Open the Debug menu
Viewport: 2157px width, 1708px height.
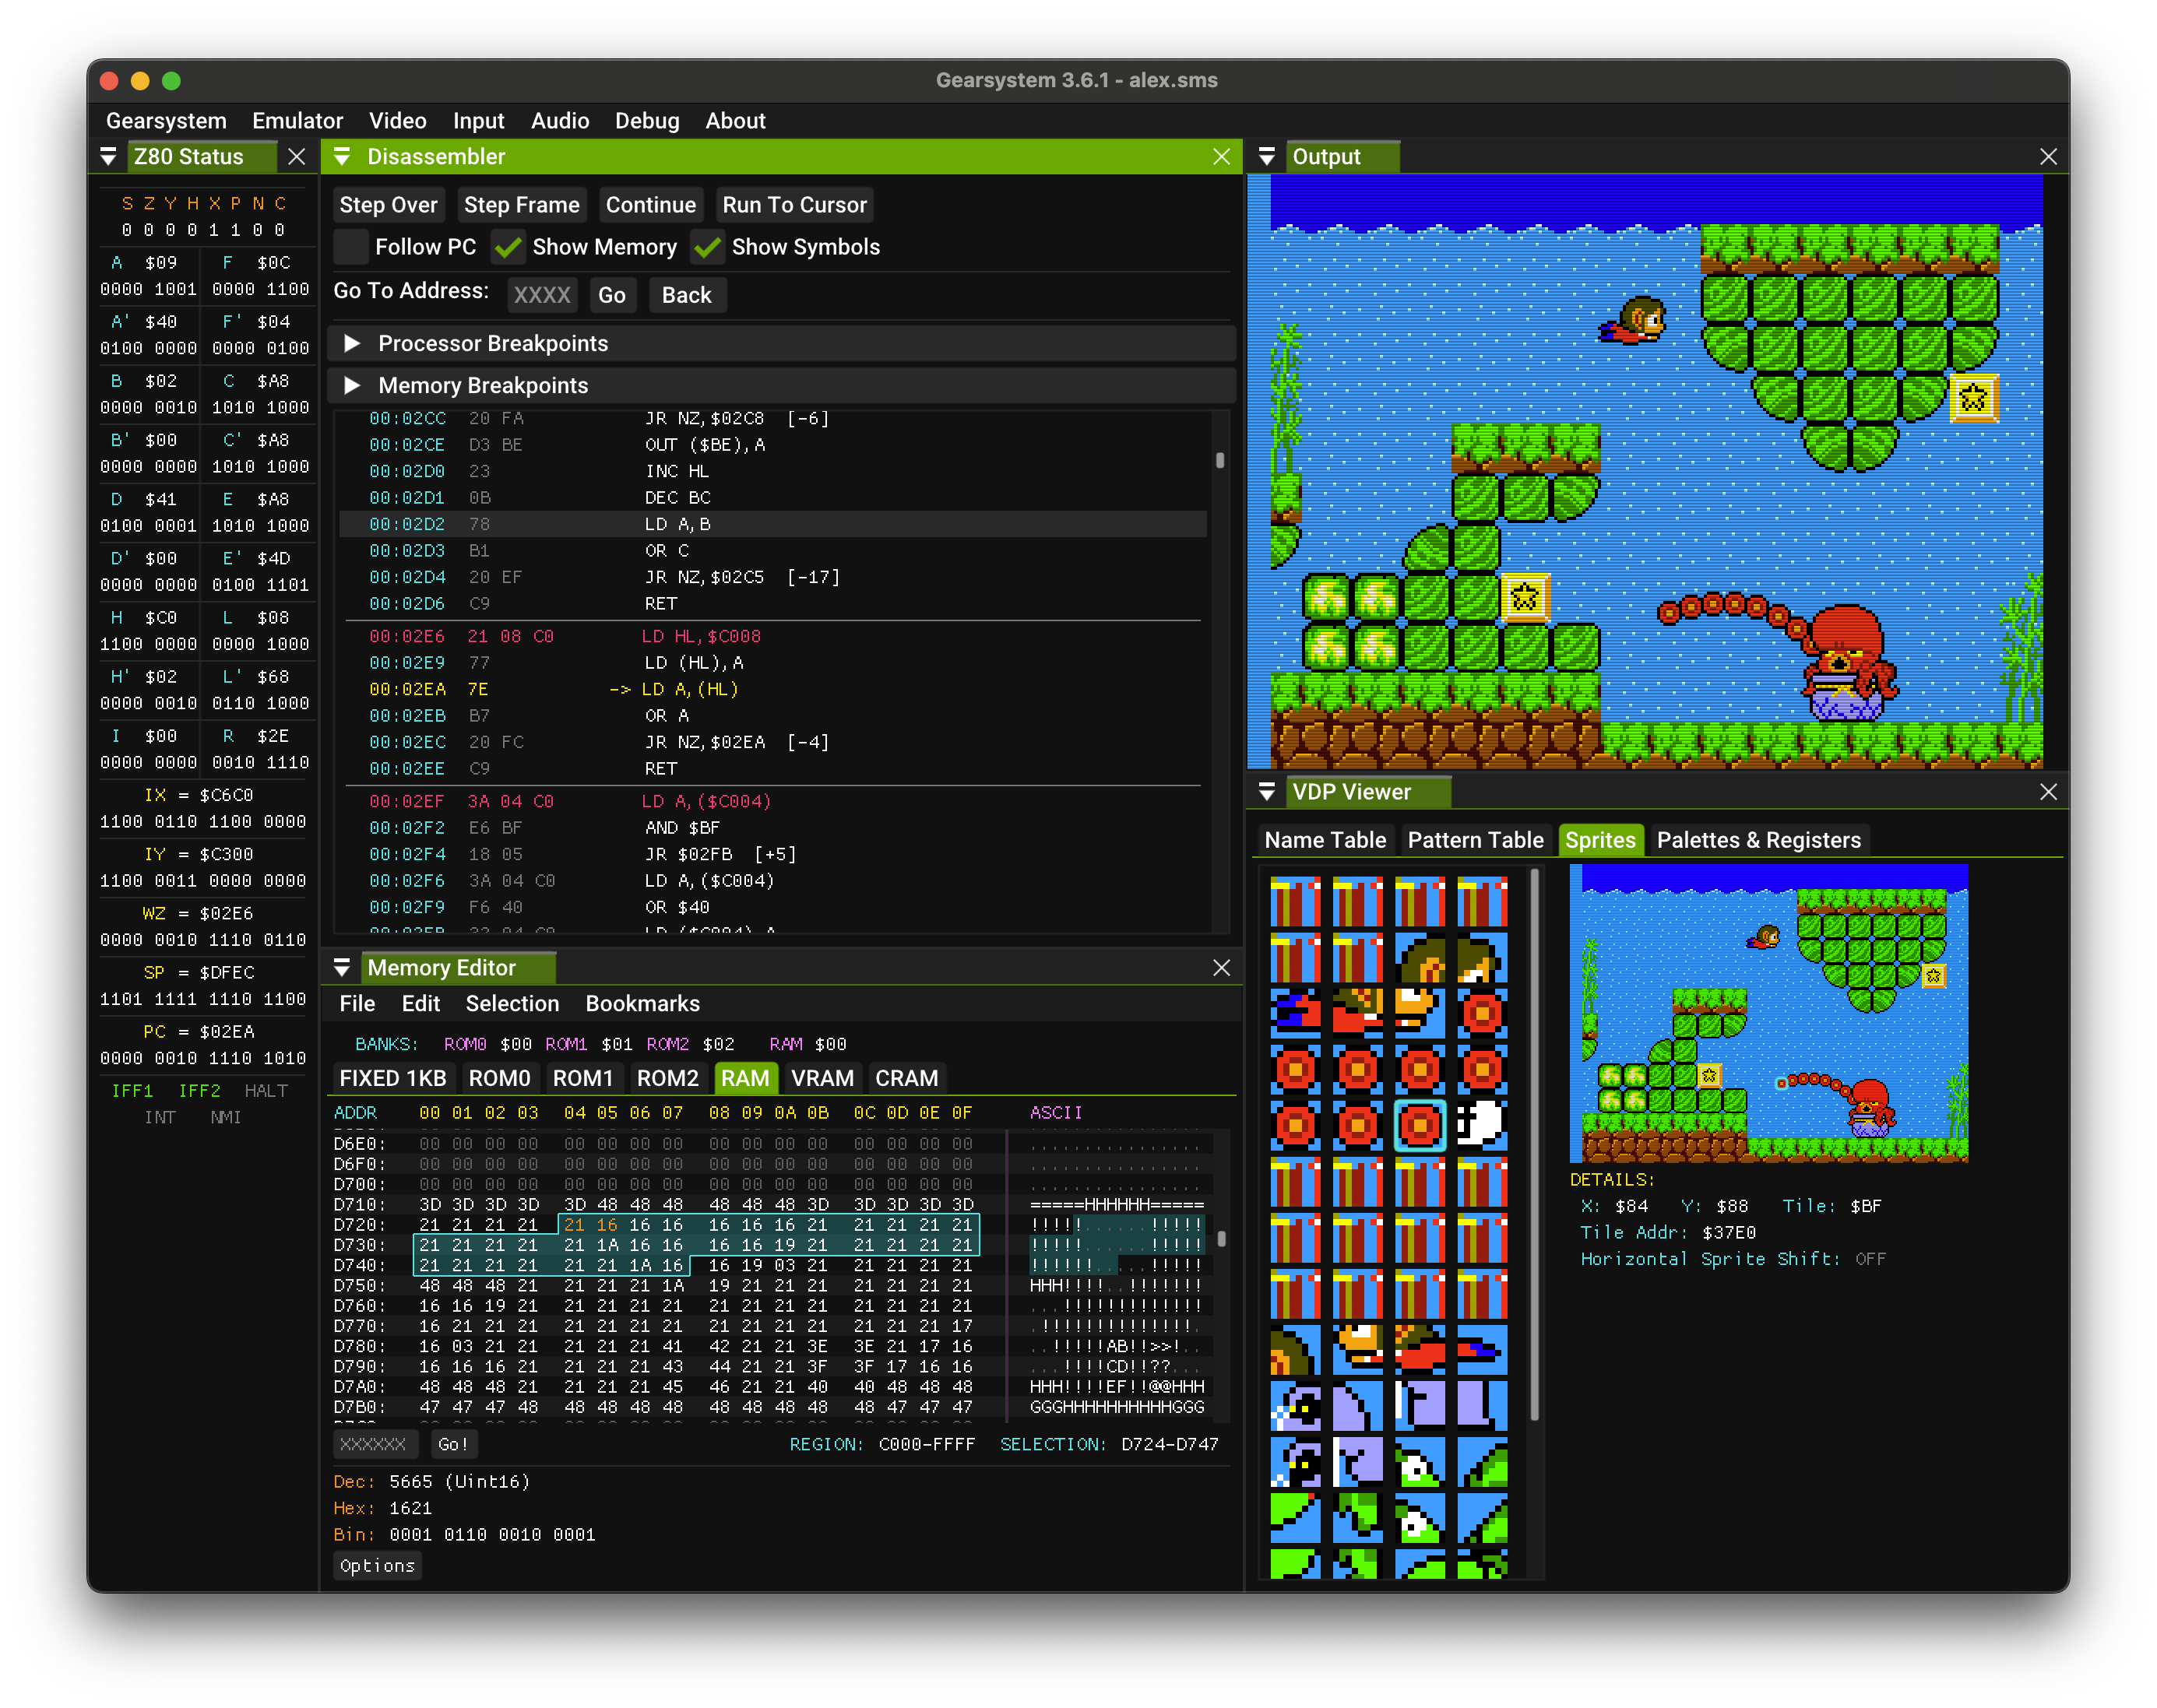(646, 121)
